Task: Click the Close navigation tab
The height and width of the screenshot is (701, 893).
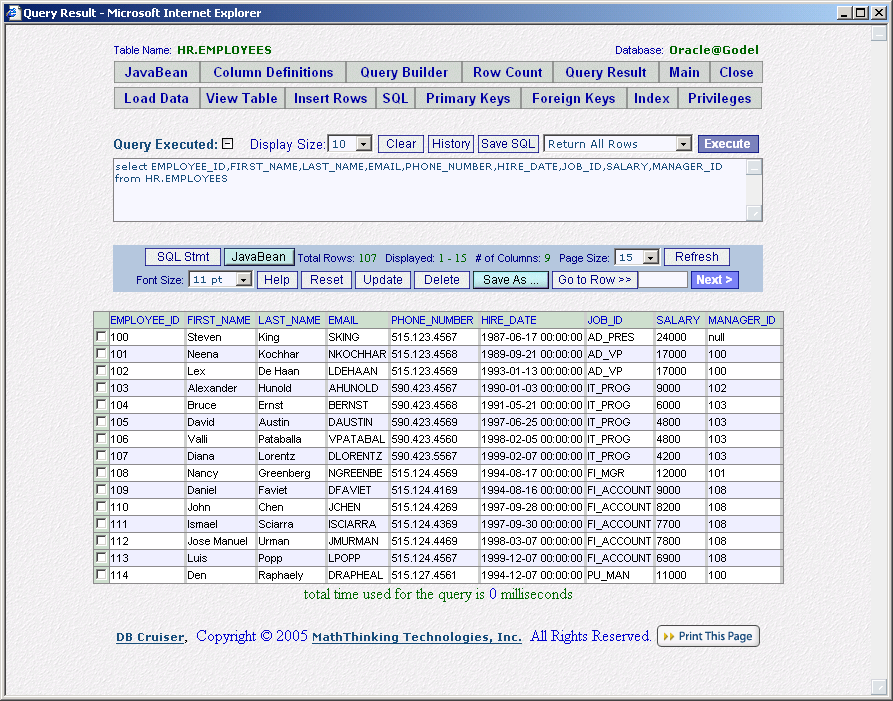Action: tap(736, 72)
